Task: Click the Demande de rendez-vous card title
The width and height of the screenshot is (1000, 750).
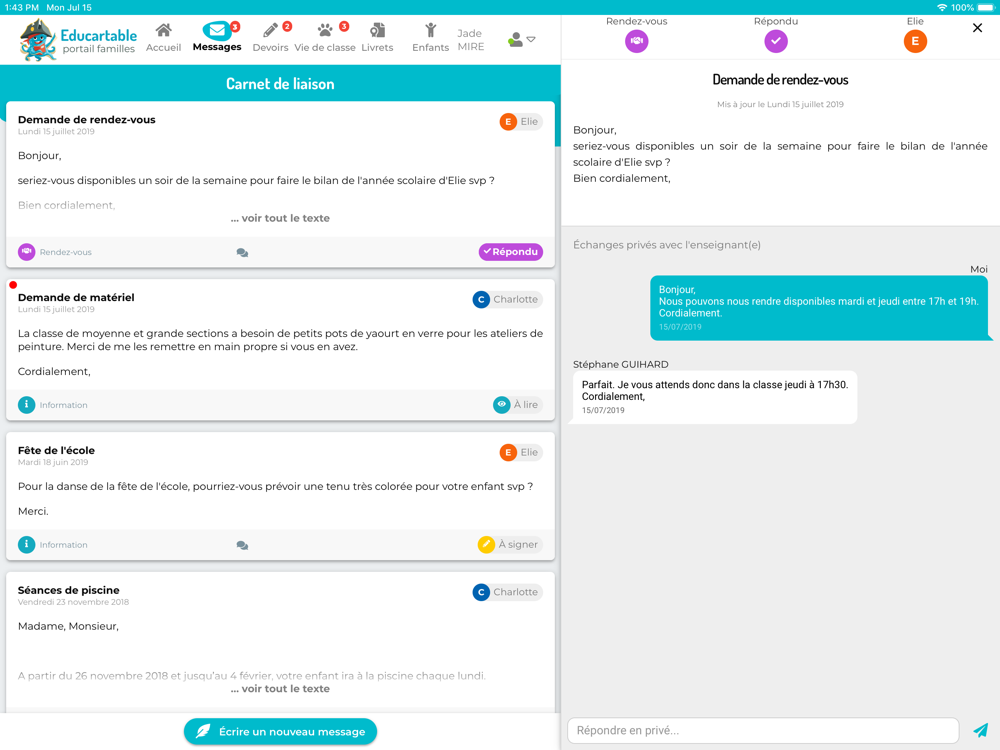Action: (x=87, y=120)
